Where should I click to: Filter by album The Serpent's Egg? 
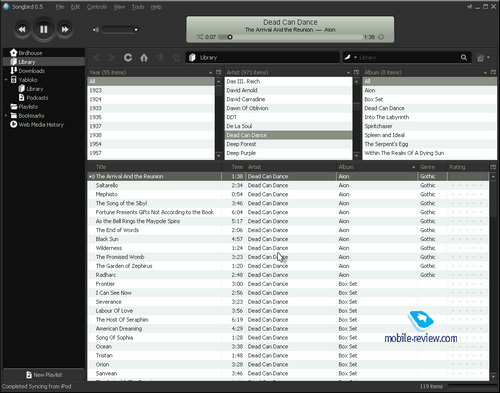point(429,144)
